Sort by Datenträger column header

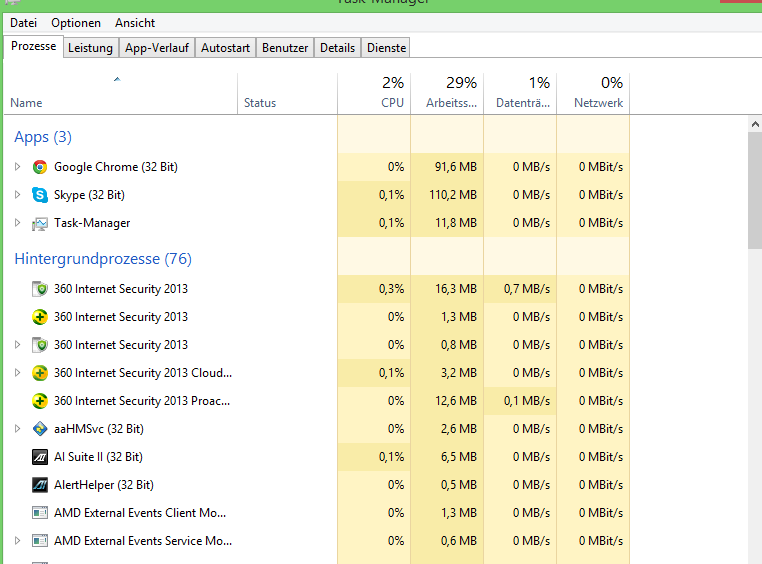point(520,94)
